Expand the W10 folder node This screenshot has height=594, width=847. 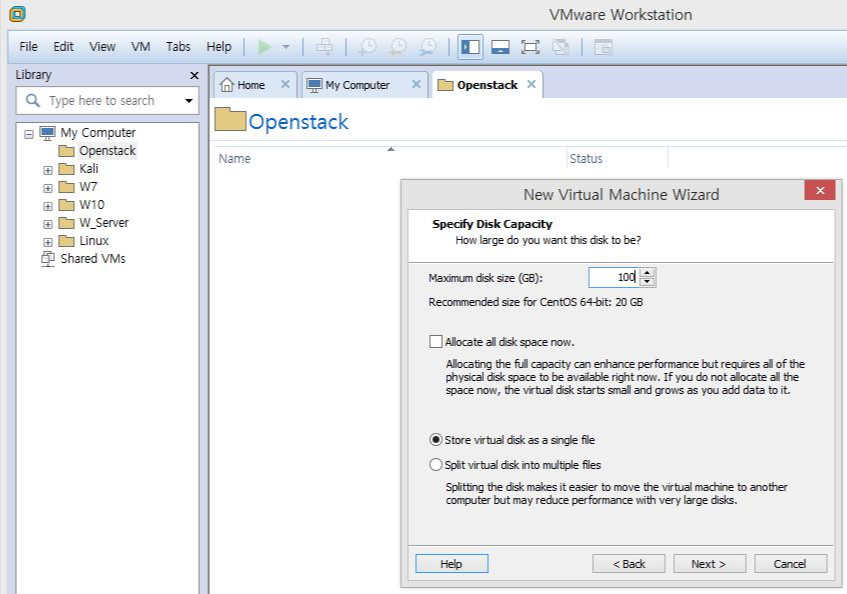coord(48,206)
